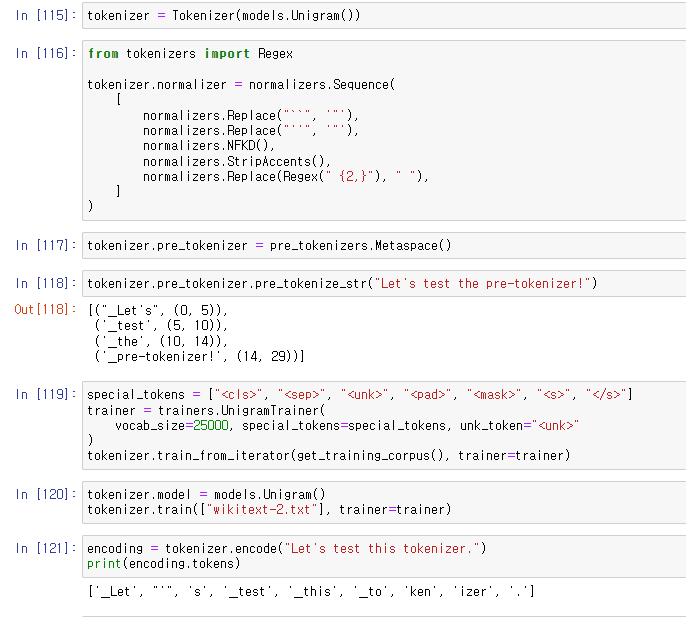Select the Out[118] prompt label
The width and height of the screenshot is (686, 617).
pyautogui.click(x=46, y=309)
